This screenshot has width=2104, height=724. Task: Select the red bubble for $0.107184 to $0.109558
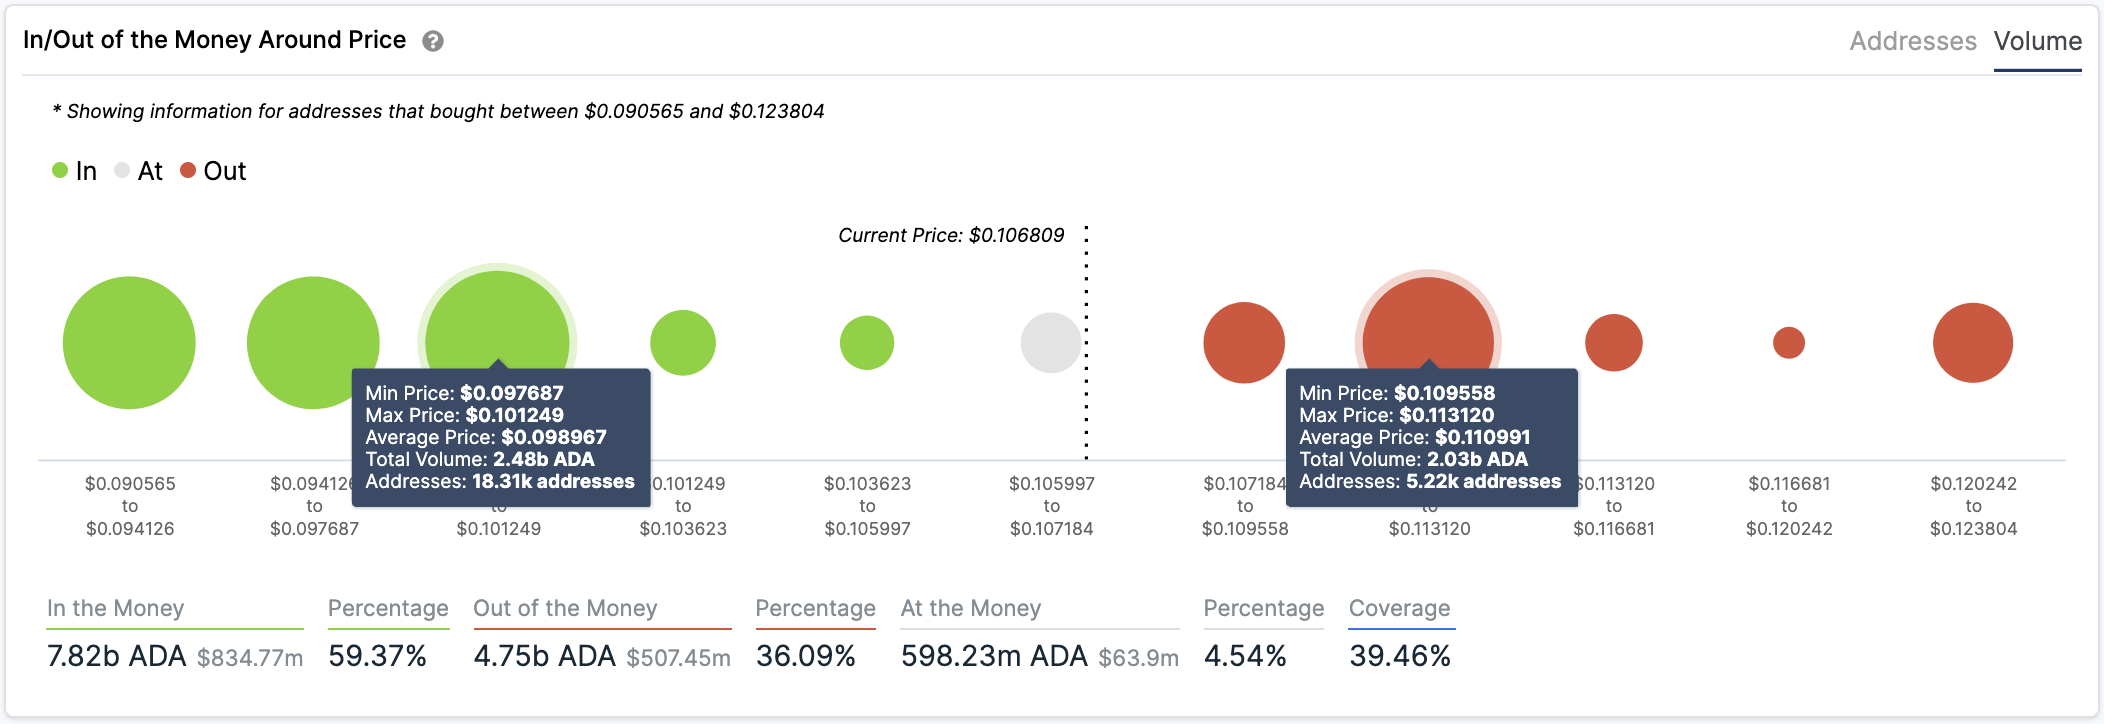[x=1244, y=343]
